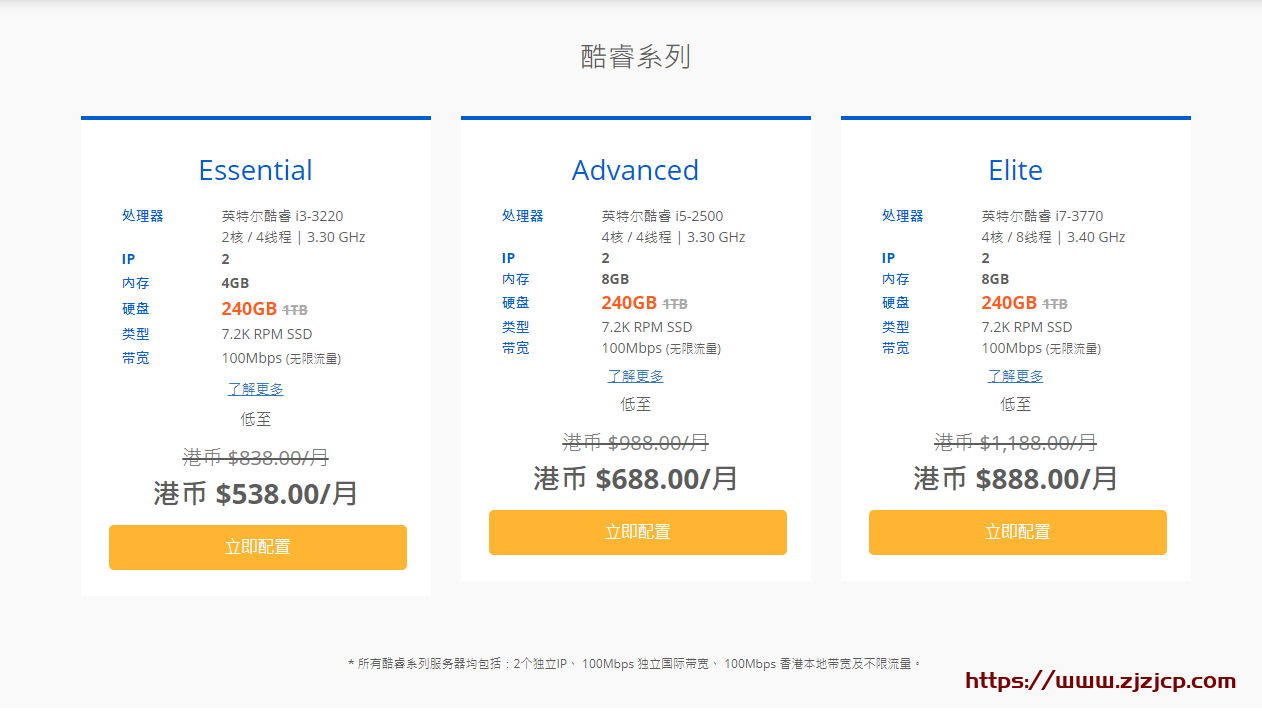The image size is (1262, 718).
Task: Select the Essential plan title
Action: click(x=256, y=170)
